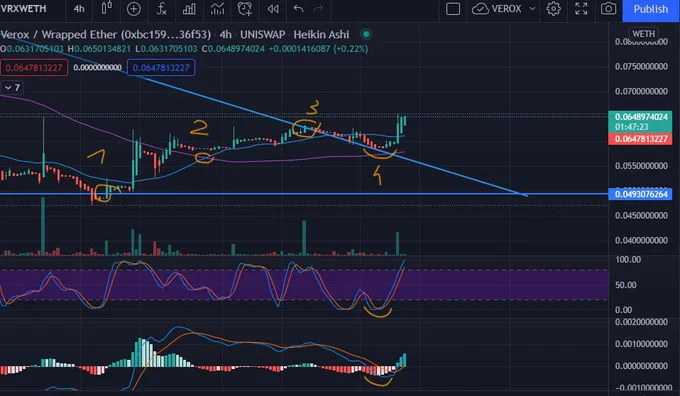
Task: Click the compare or add symbol plus icon
Action: [x=134, y=9]
